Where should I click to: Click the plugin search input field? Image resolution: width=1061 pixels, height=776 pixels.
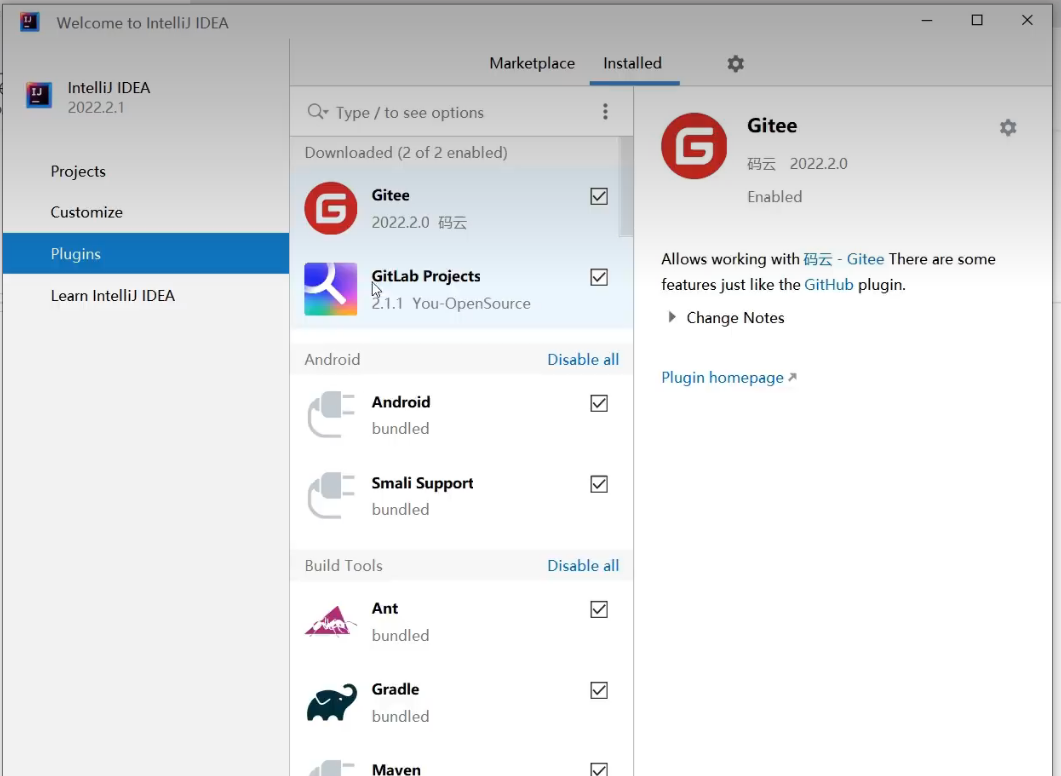point(460,112)
